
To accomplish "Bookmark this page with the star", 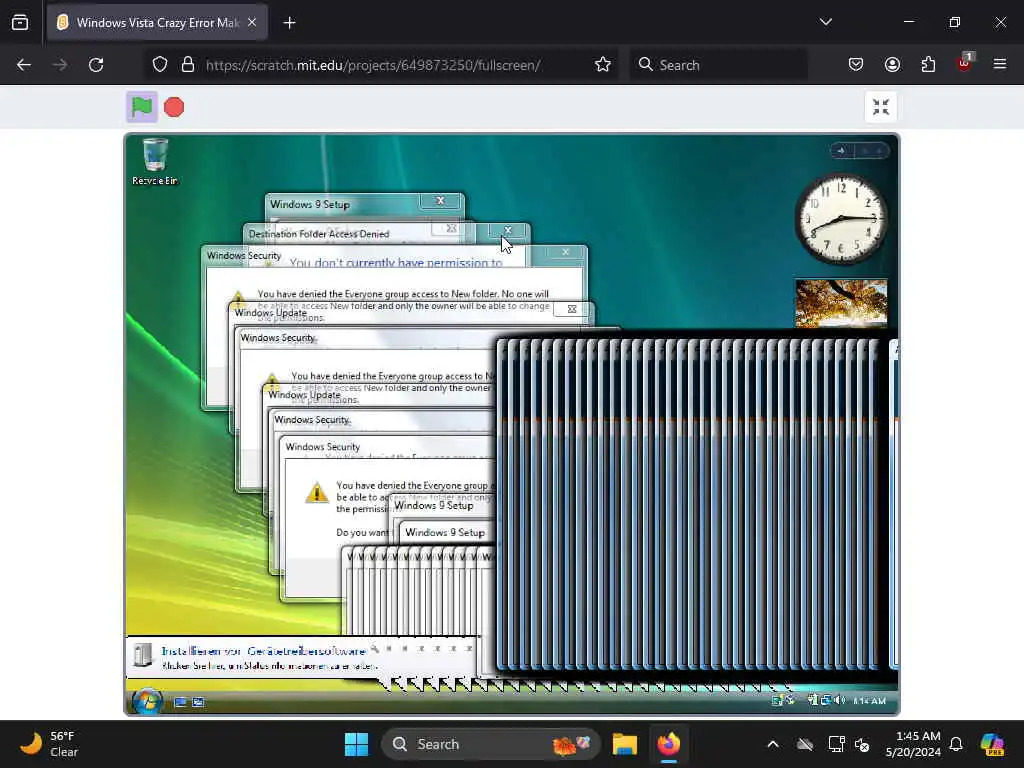I will coord(603,65).
